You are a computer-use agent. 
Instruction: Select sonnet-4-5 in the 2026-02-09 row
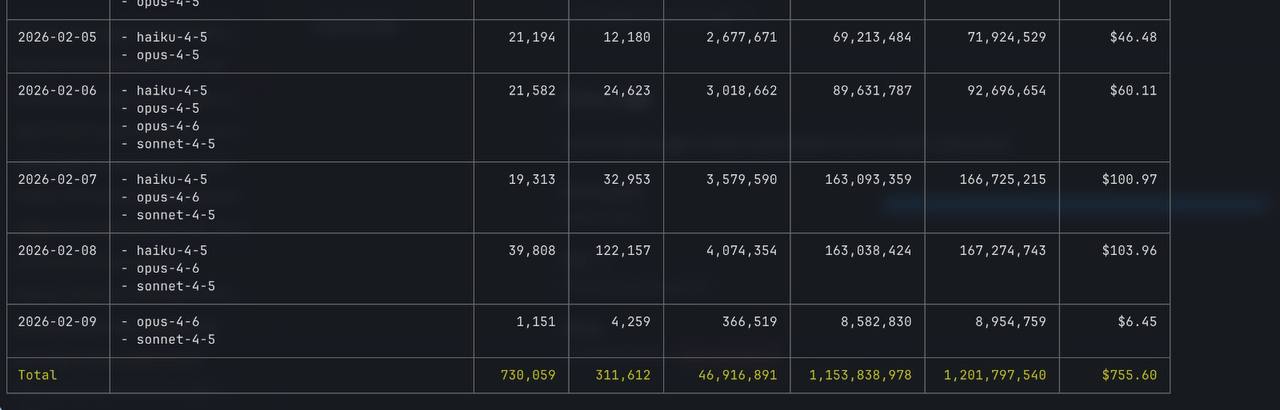(x=176, y=339)
